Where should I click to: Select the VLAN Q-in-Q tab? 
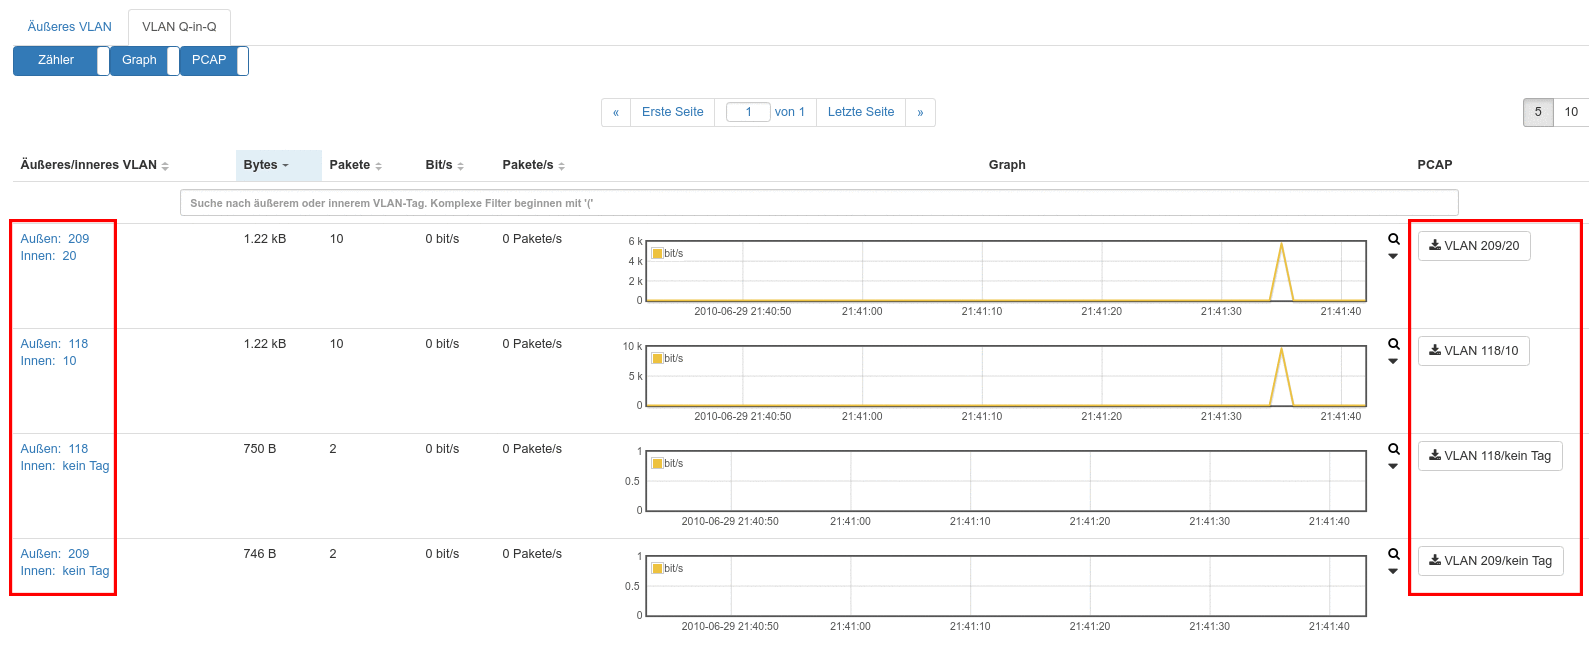[179, 27]
